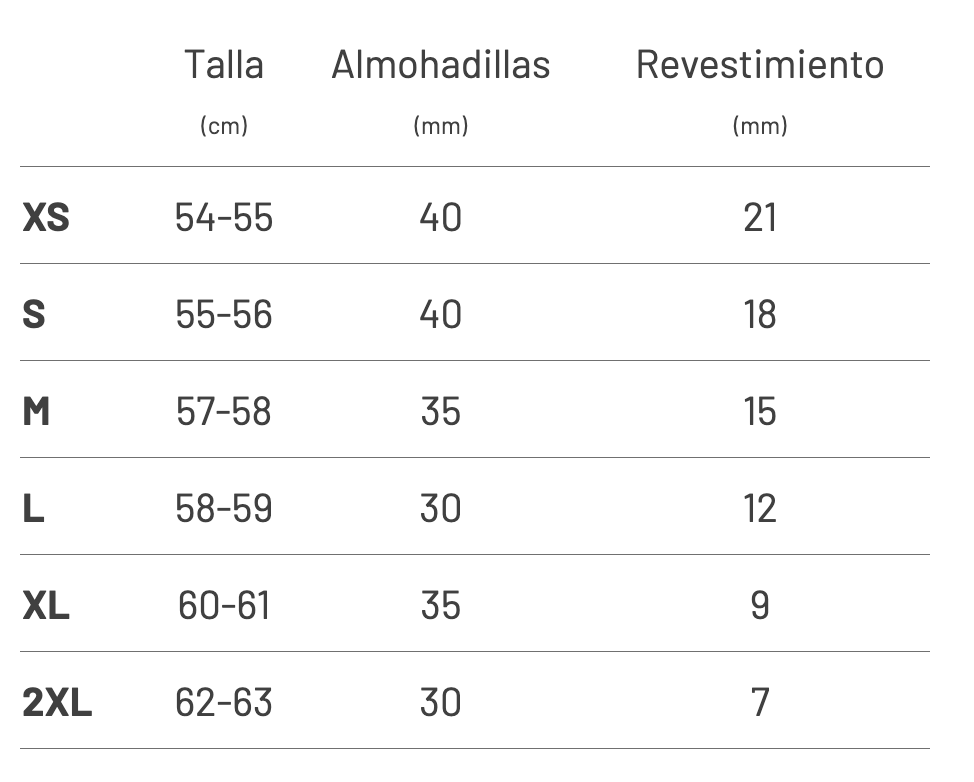974x782 pixels.
Task: Click Revestimiento value 12 in L row
Action: (x=760, y=508)
